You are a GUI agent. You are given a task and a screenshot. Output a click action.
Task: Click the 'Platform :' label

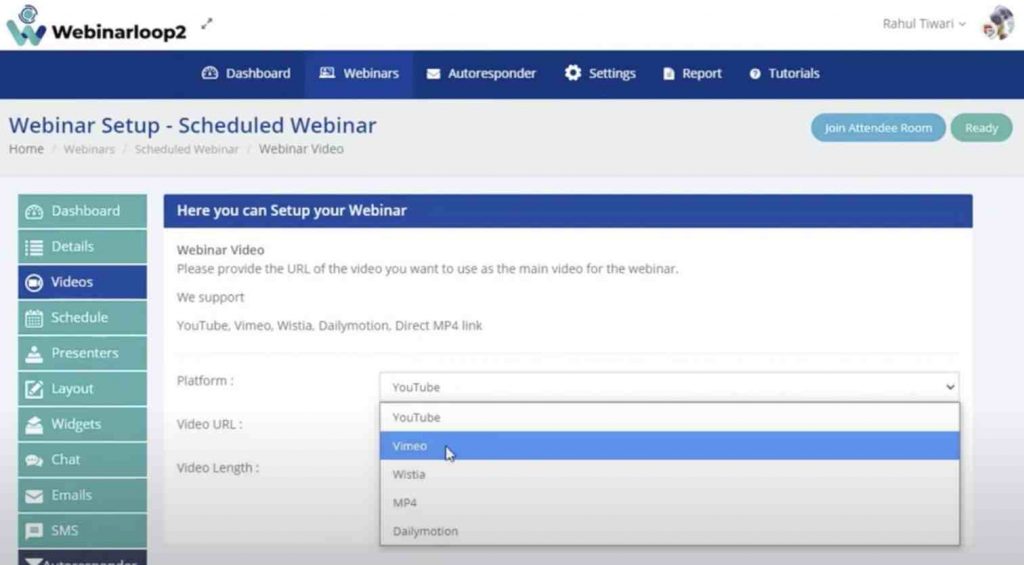(205, 380)
